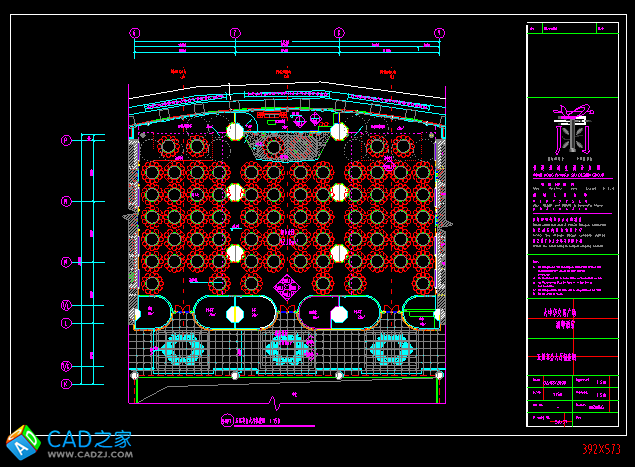Select the top-left white octagonal column

tap(235, 131)
